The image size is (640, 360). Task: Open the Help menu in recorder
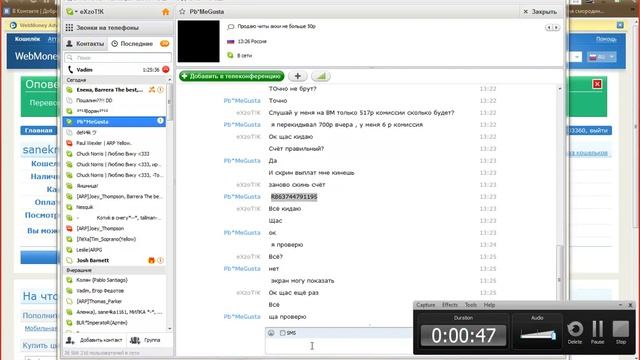489,305
